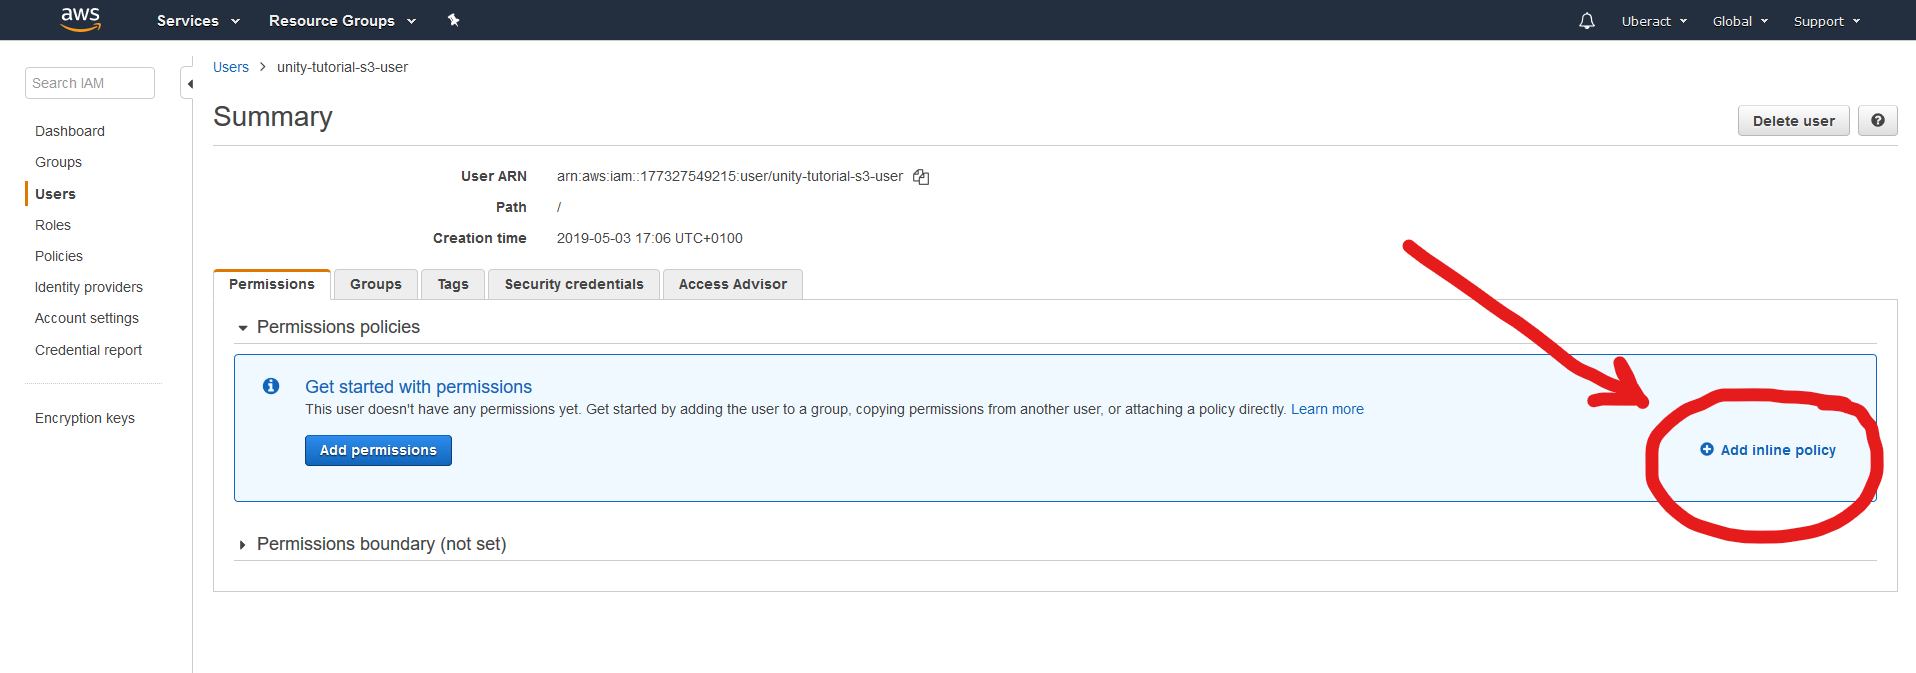
Task: Click the pin shortcut icon in the navbar
Action: point(453,20)
